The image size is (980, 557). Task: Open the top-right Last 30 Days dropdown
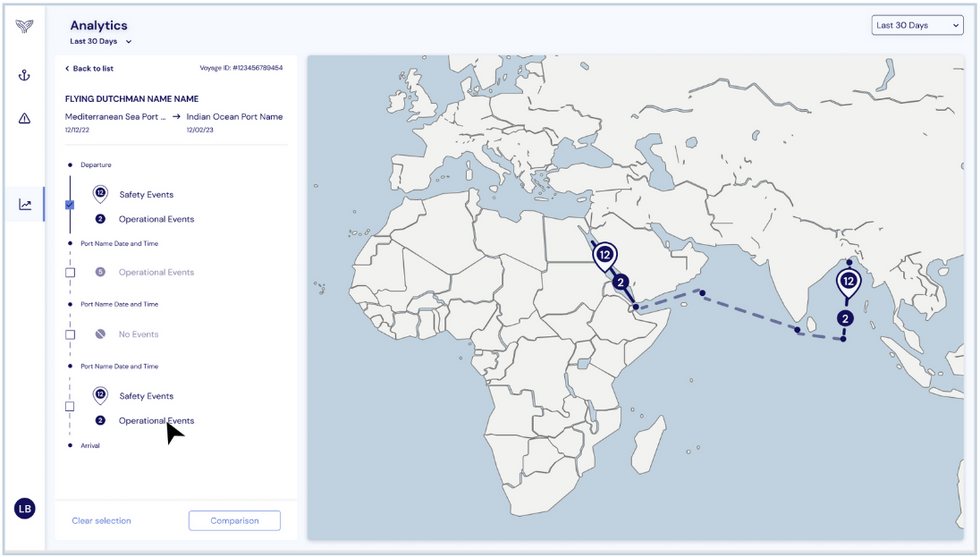coord(916,25)
